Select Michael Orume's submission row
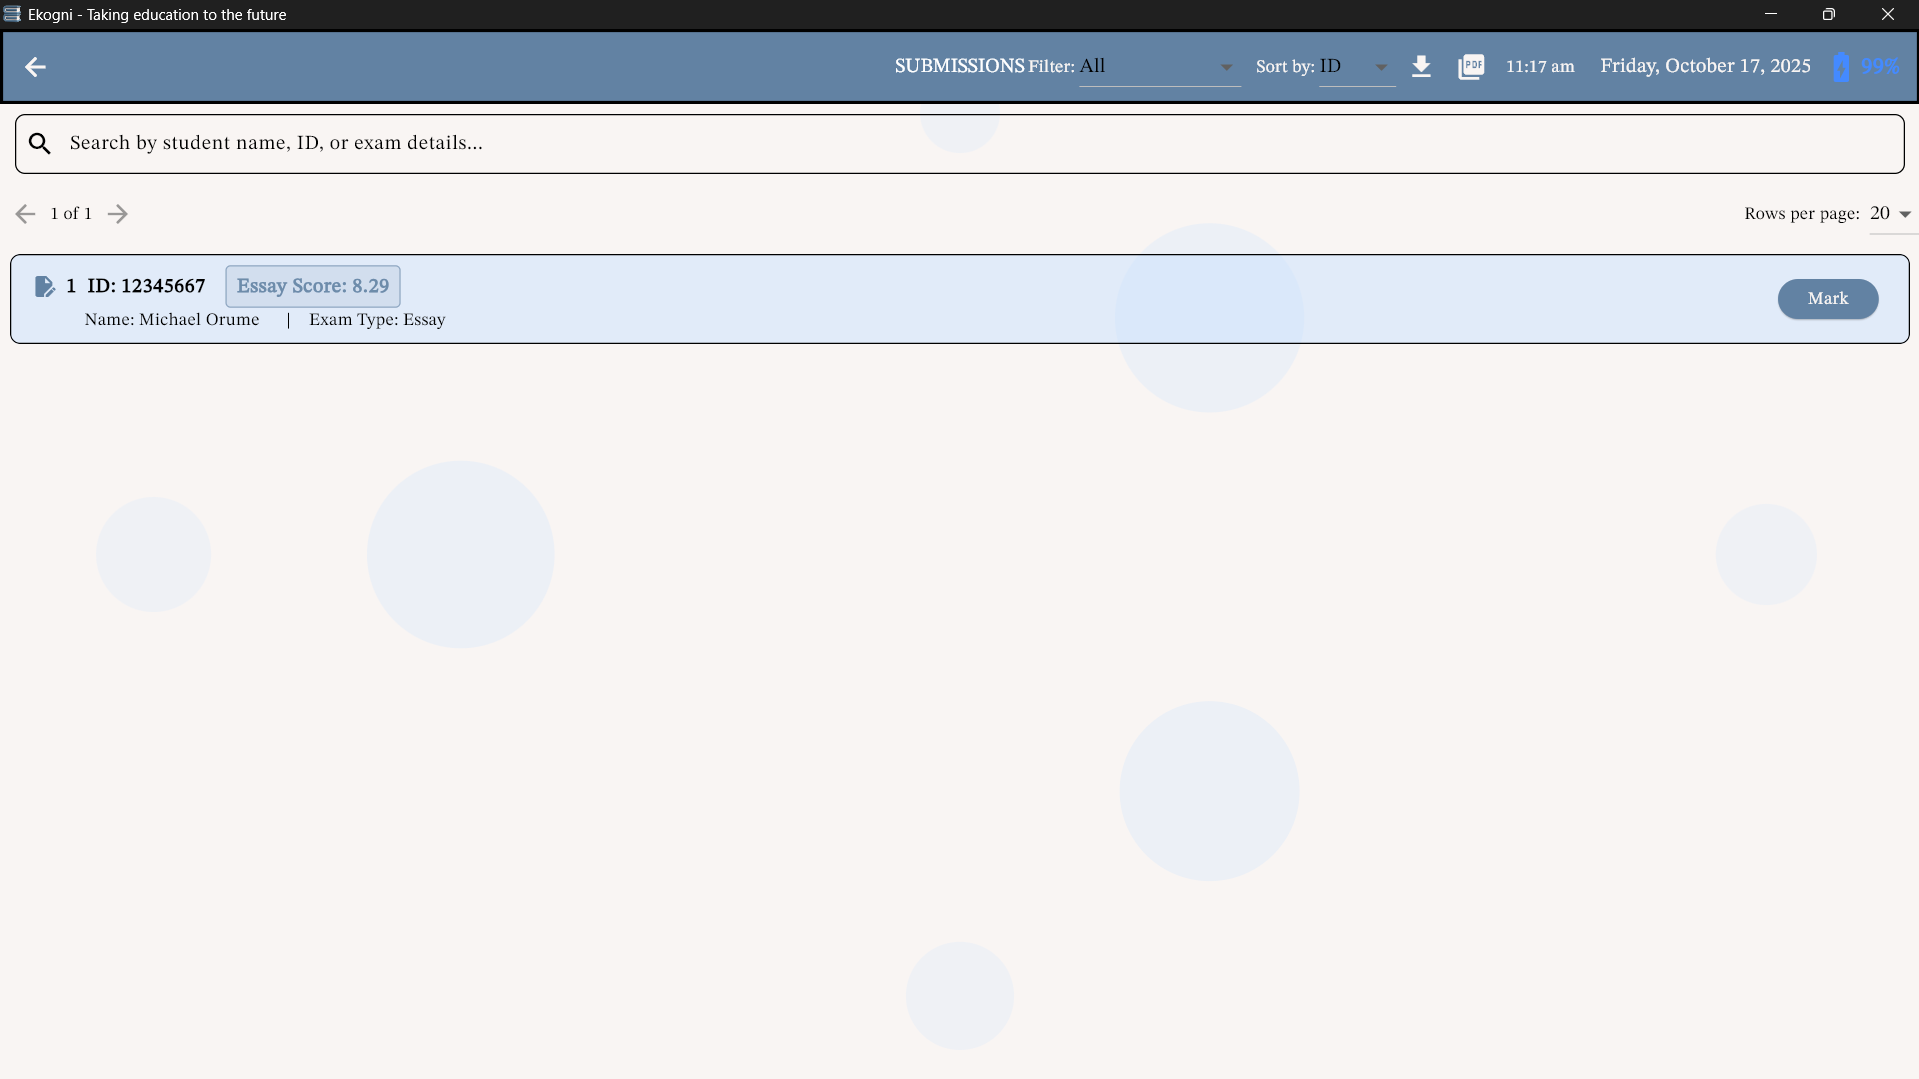Viewport: 1919px width, 1079px height. click(x=700, y=299)
